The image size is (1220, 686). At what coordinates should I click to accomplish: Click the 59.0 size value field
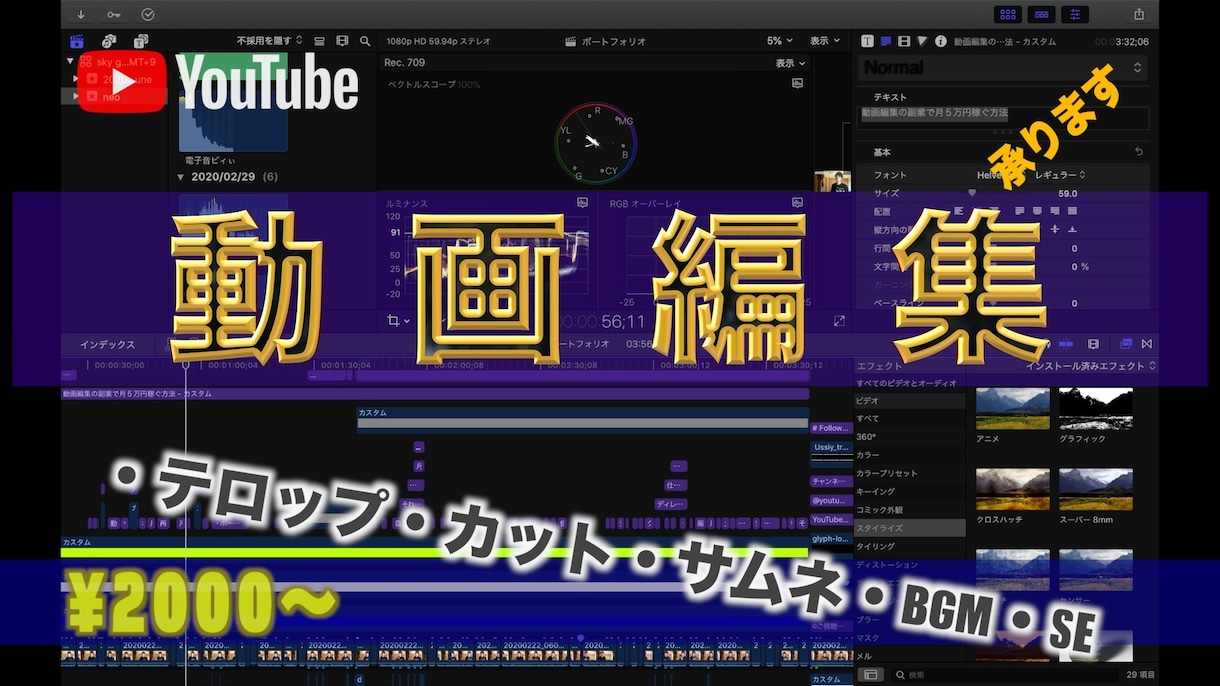point(1067,193)
